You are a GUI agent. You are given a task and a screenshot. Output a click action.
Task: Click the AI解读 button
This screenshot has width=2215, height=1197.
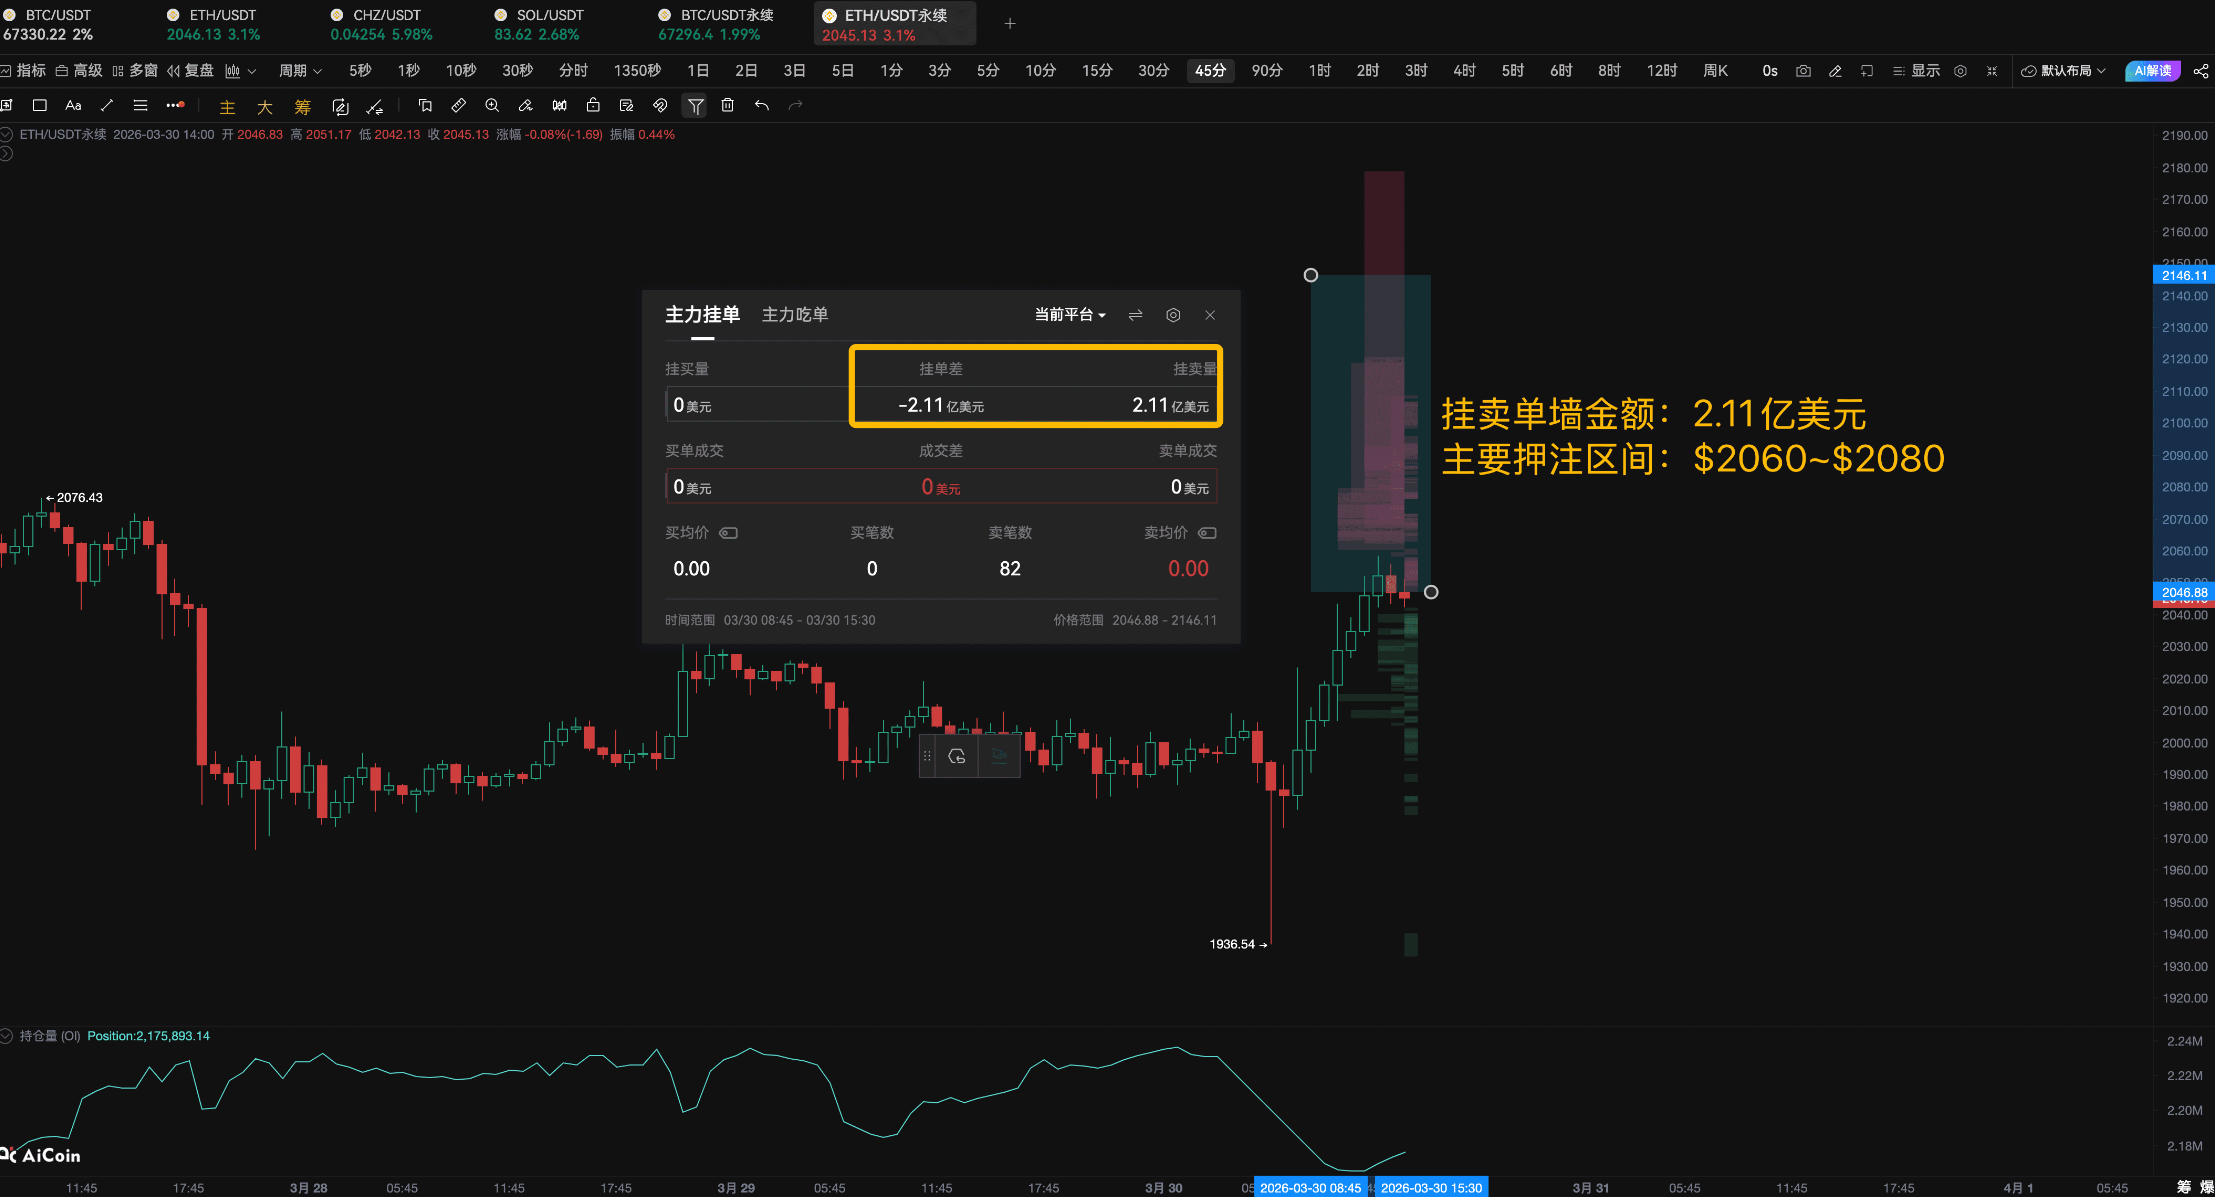(x=2151, y=71)
